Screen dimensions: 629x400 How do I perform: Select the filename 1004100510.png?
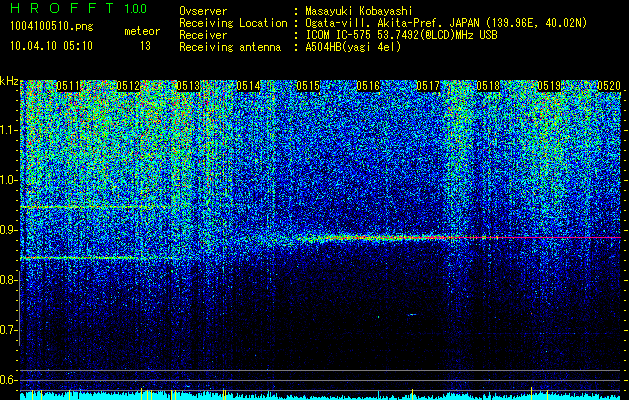pos(52,26)
